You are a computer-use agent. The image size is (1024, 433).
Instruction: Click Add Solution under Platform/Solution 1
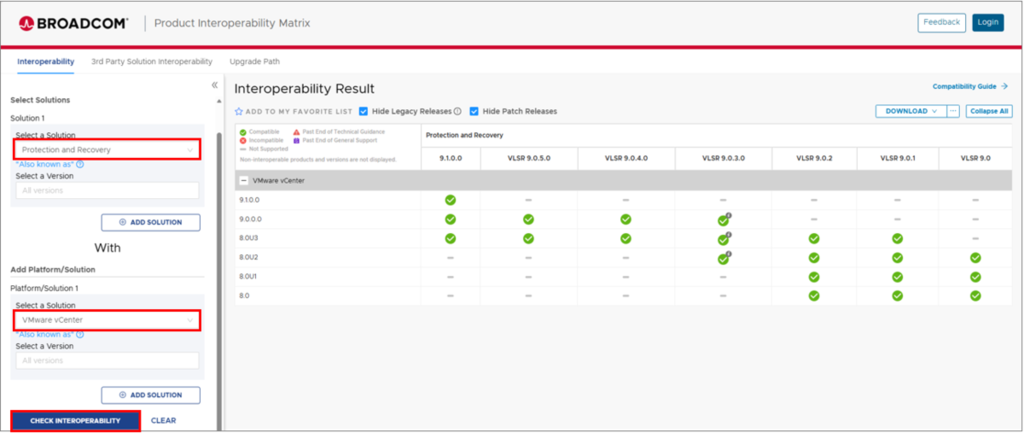[151, 395]
